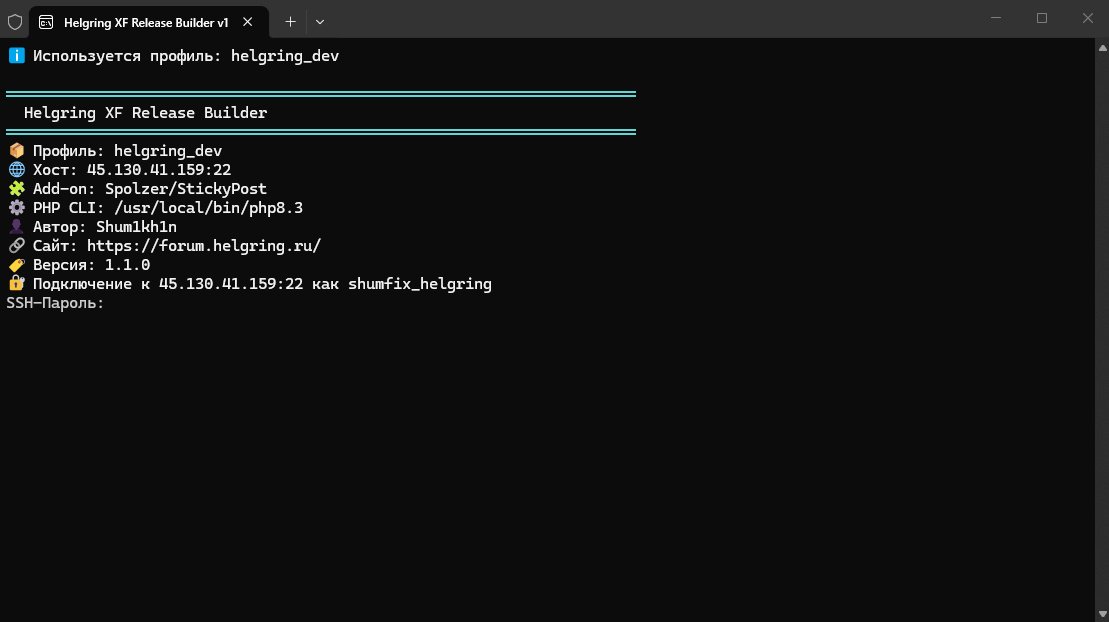Click the blue info icon at top

tap(16, 56)
